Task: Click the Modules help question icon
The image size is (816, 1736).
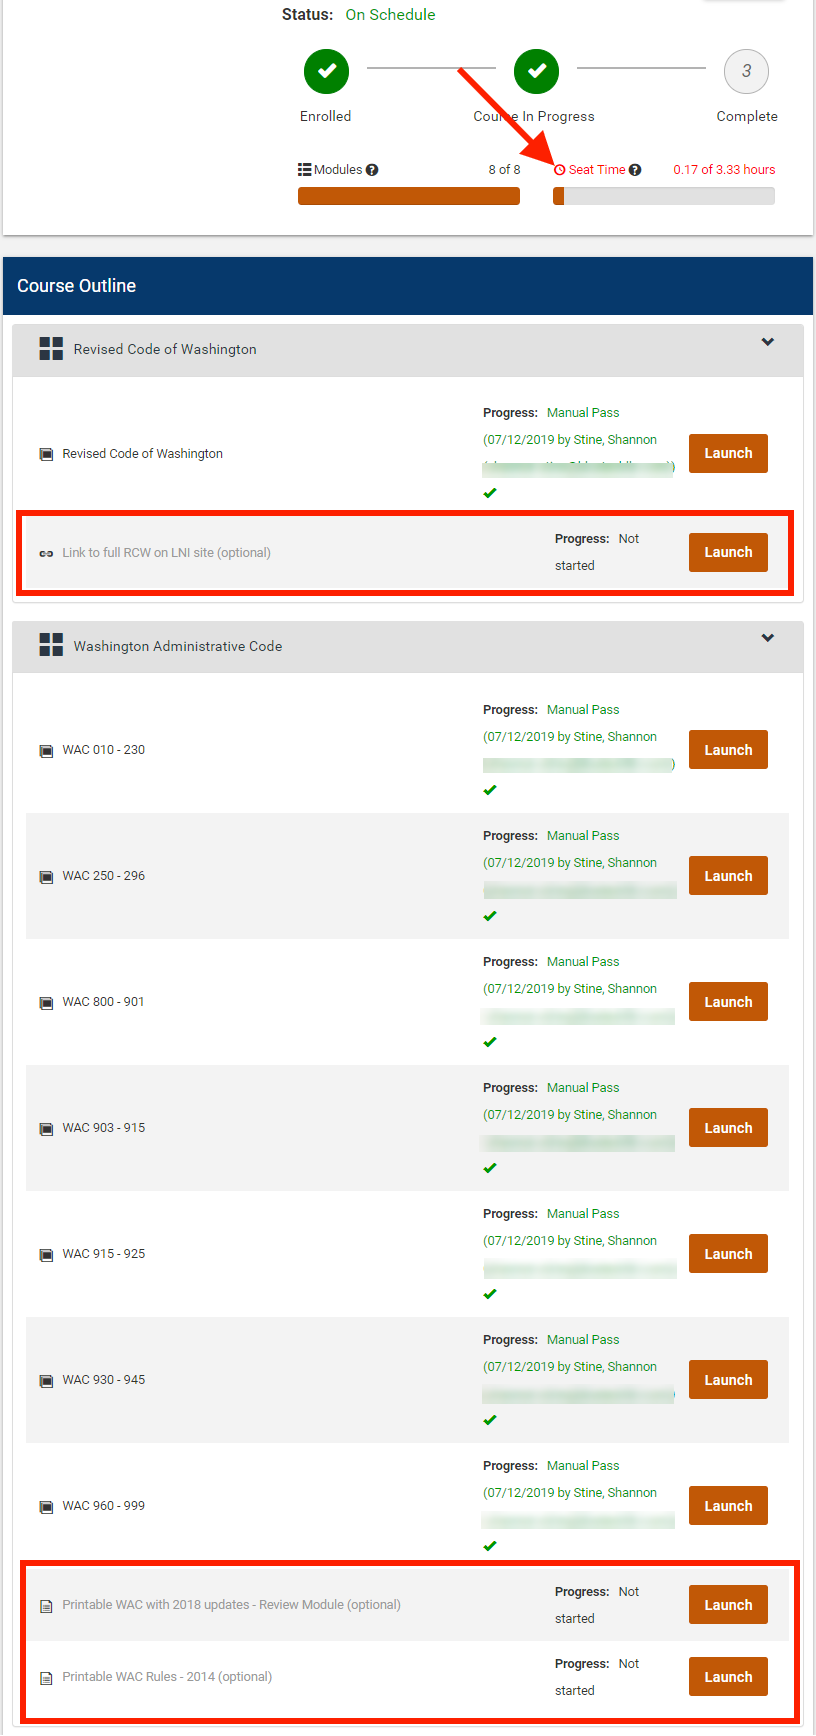Action: (x=372, y=170)
